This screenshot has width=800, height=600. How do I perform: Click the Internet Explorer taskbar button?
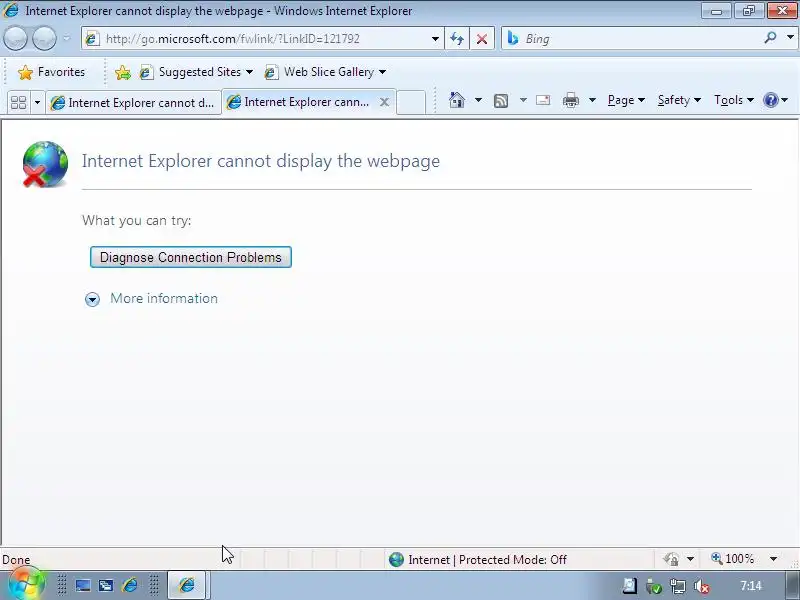(187, 585)
